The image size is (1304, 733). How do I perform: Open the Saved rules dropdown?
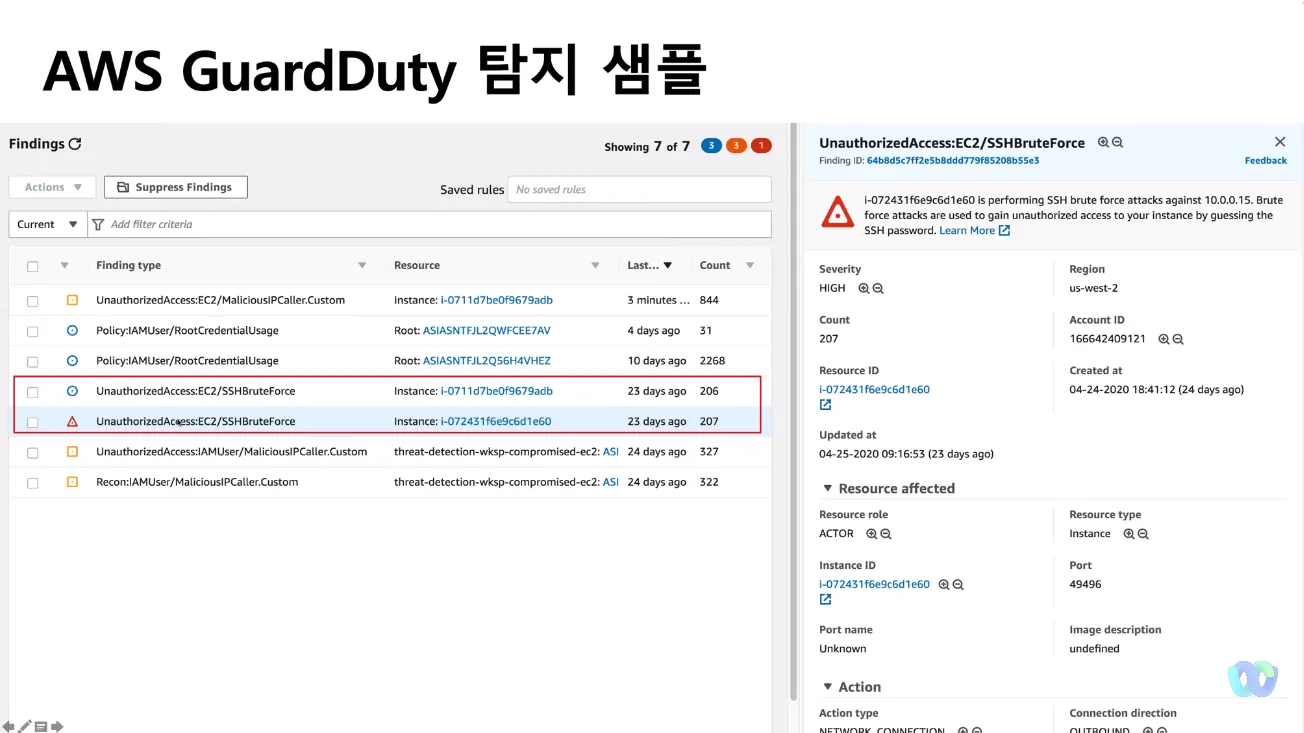tap(639, 189)
